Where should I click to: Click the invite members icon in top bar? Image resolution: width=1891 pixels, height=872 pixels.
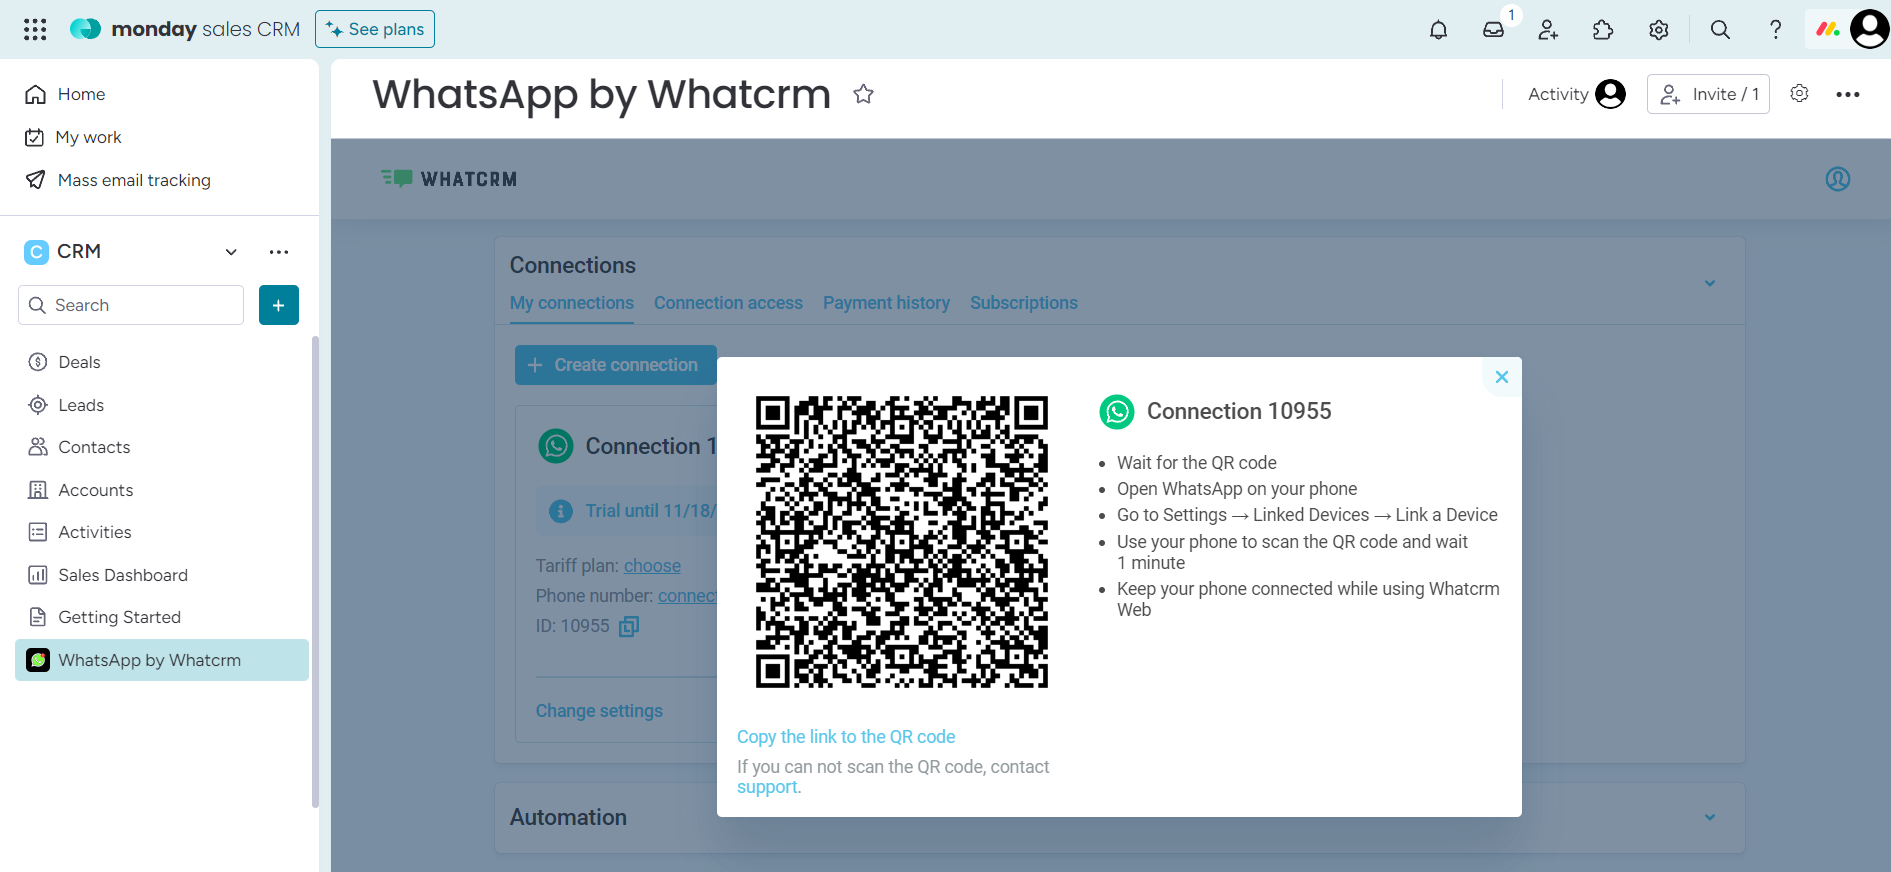1548,30
